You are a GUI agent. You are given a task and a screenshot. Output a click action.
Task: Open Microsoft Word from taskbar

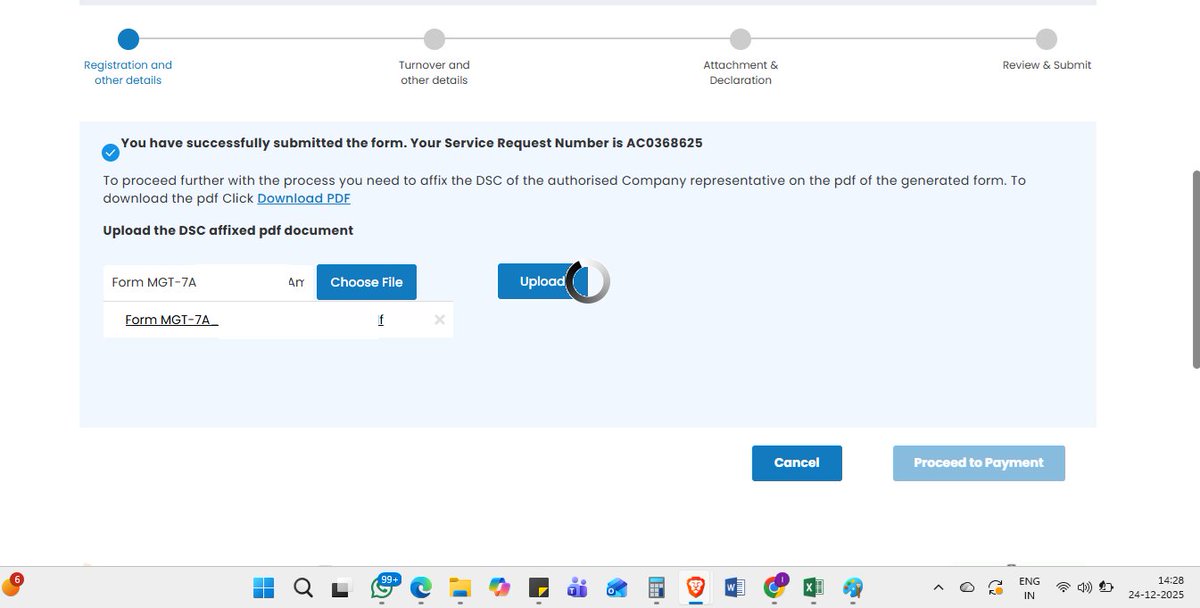[x=734, y=588]
